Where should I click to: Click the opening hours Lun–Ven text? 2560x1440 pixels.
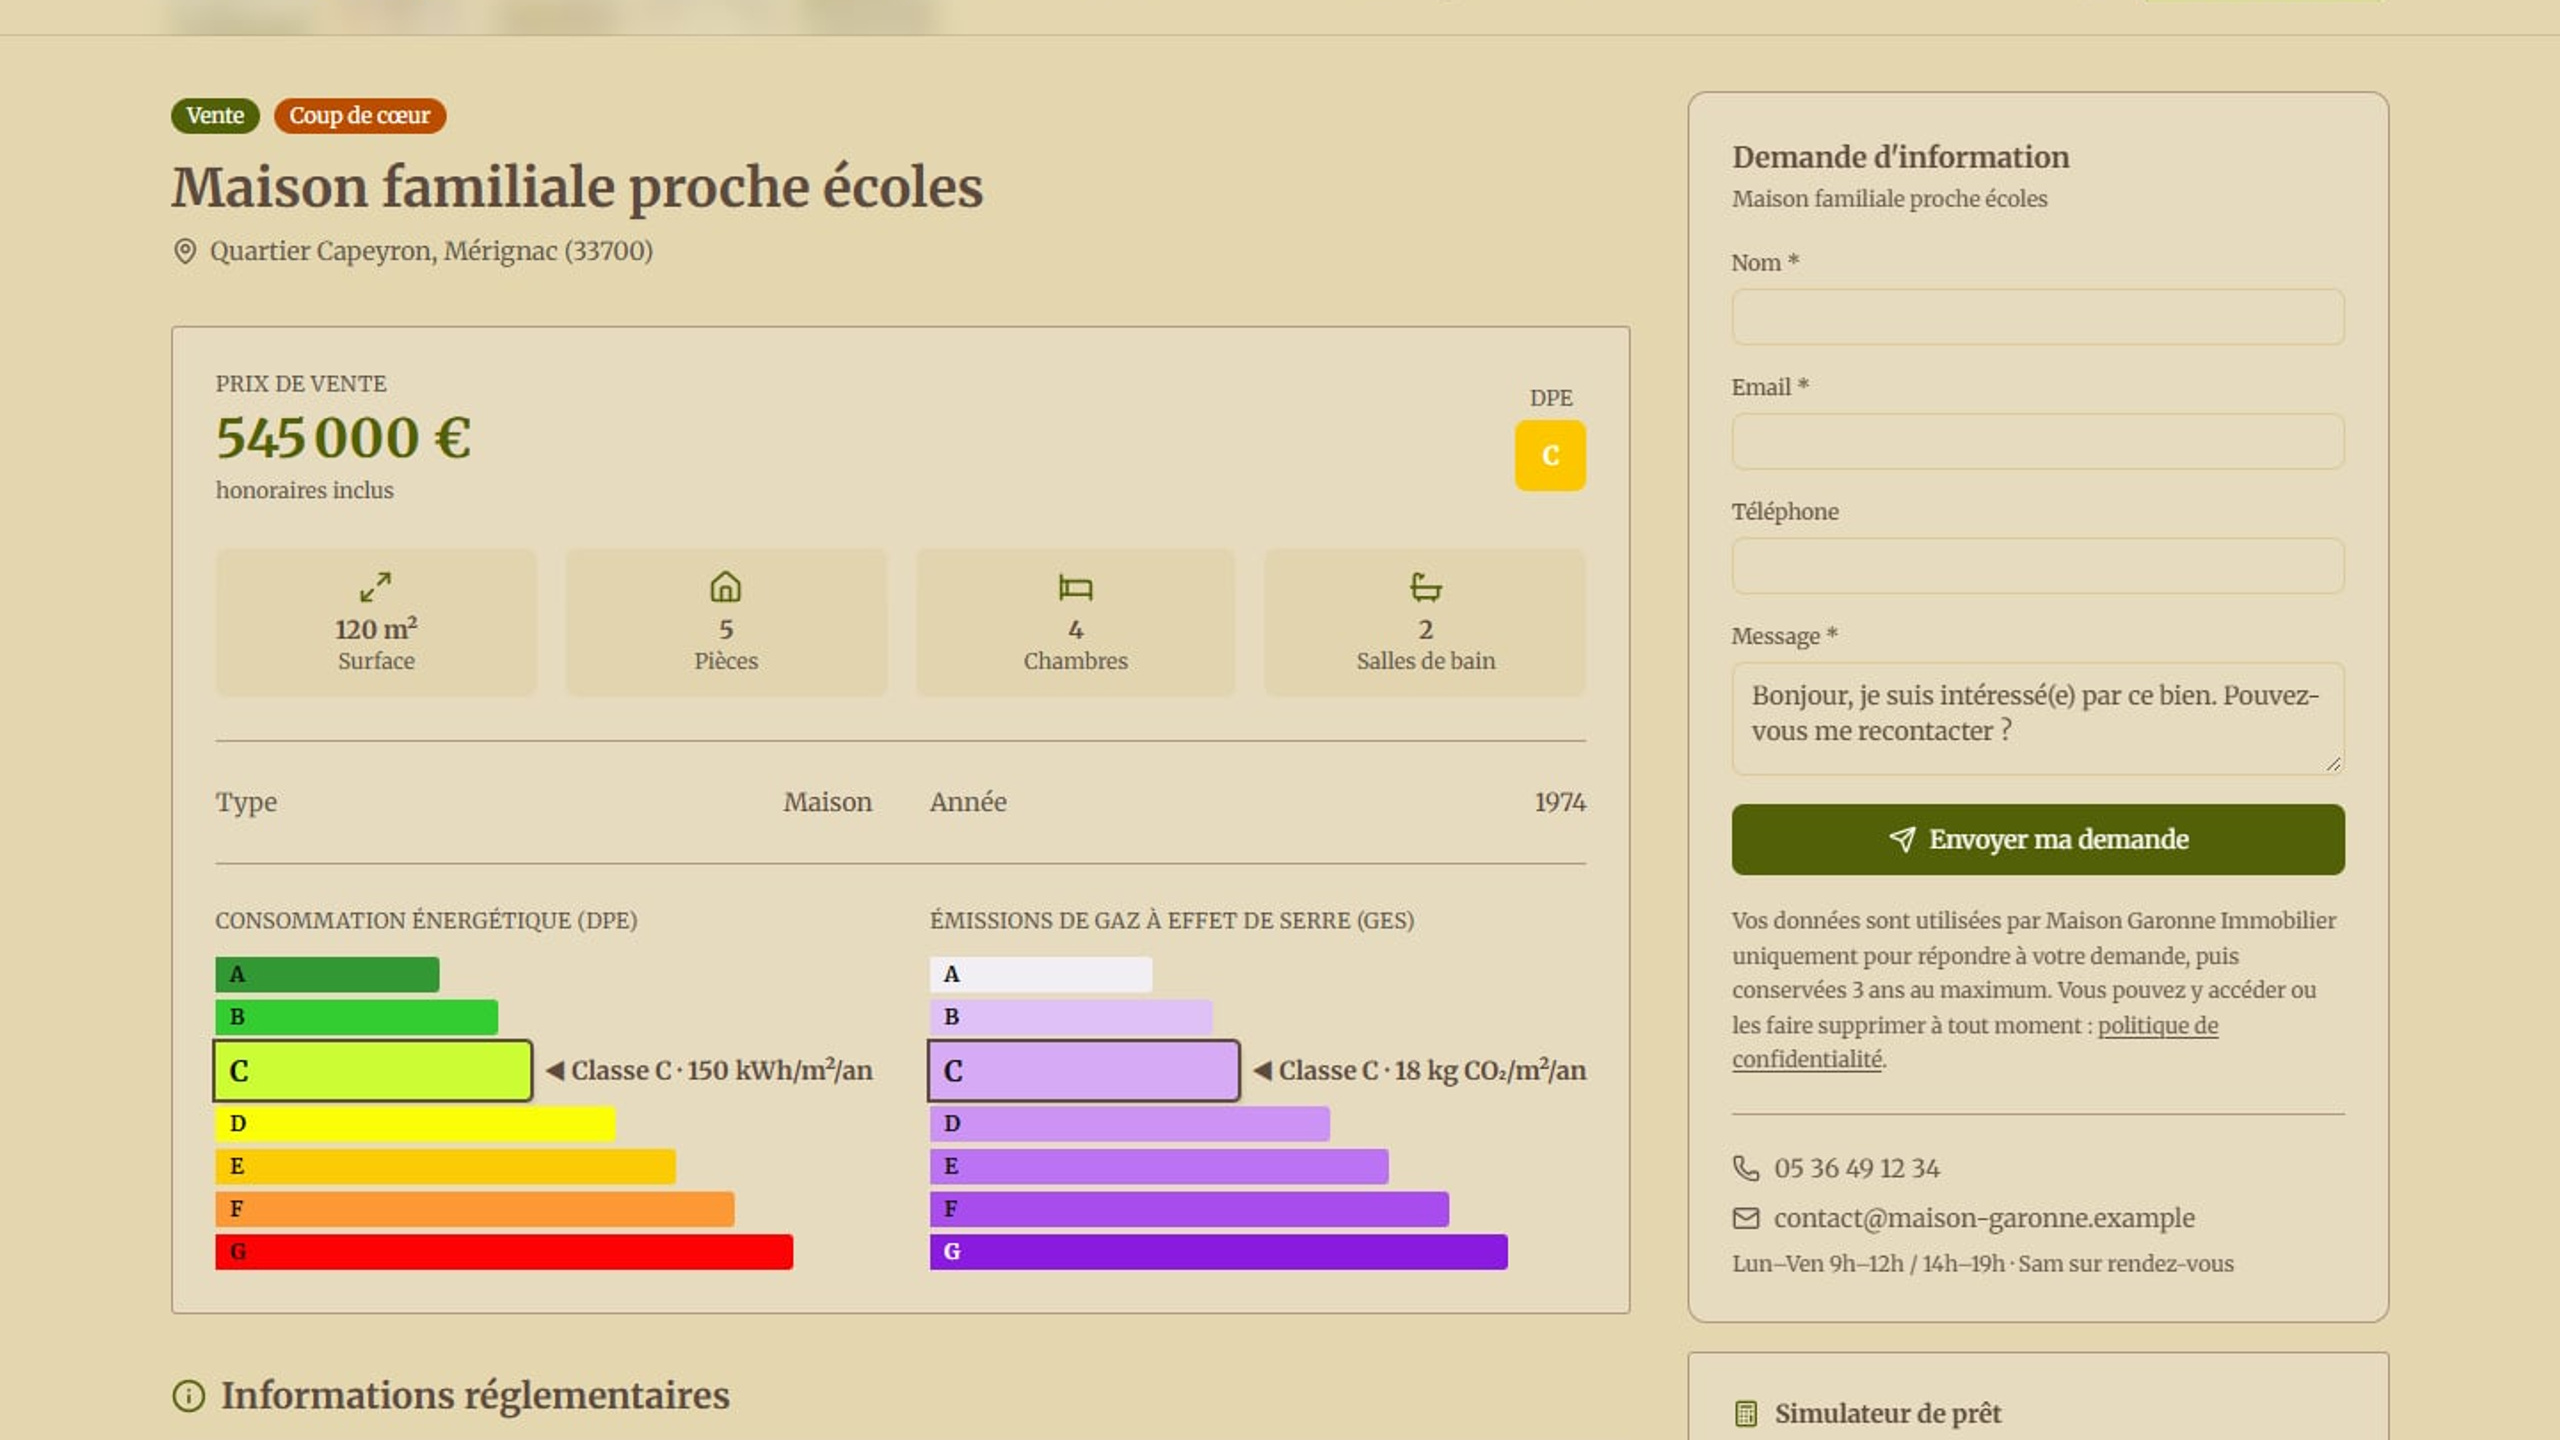pos(1983,1264)
